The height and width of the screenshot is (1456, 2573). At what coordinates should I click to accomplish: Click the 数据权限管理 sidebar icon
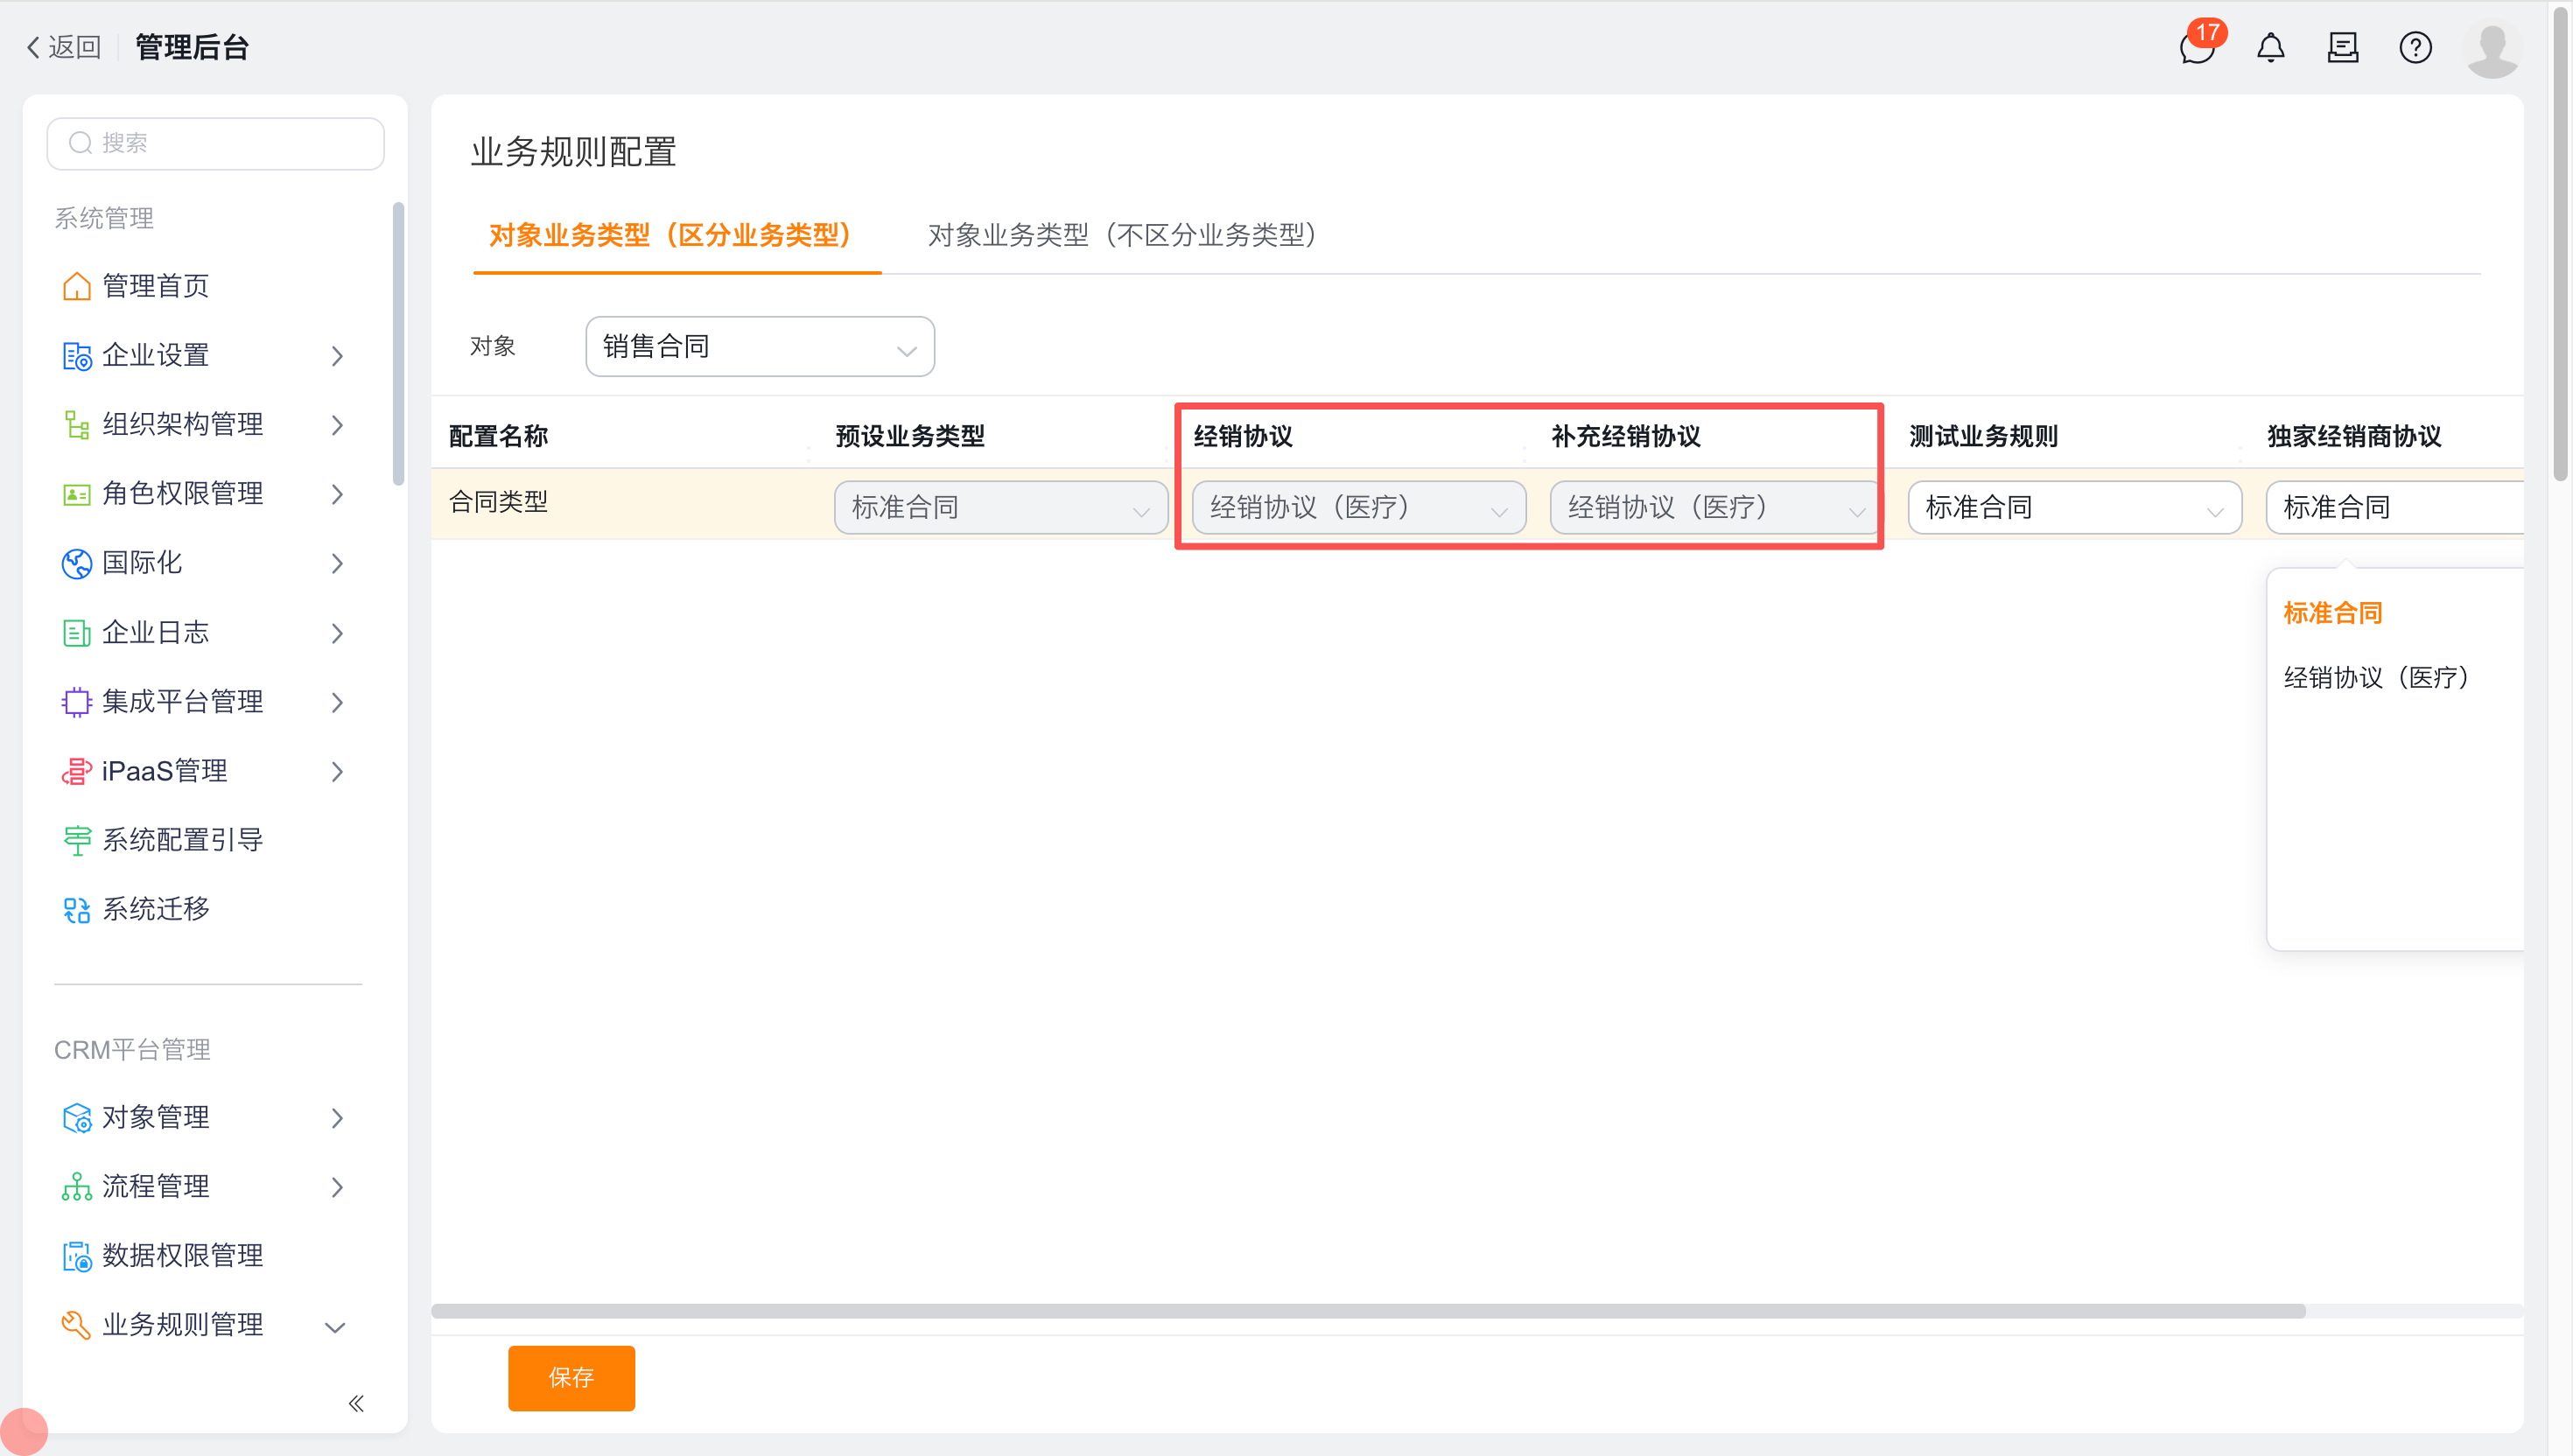(x=76, y=1256)
